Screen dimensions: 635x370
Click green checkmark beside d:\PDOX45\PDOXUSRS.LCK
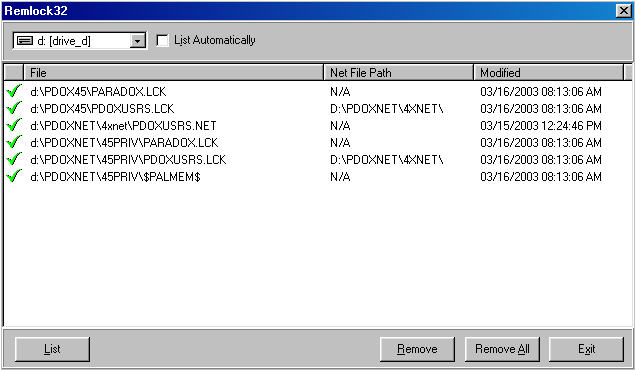[14, 108]
